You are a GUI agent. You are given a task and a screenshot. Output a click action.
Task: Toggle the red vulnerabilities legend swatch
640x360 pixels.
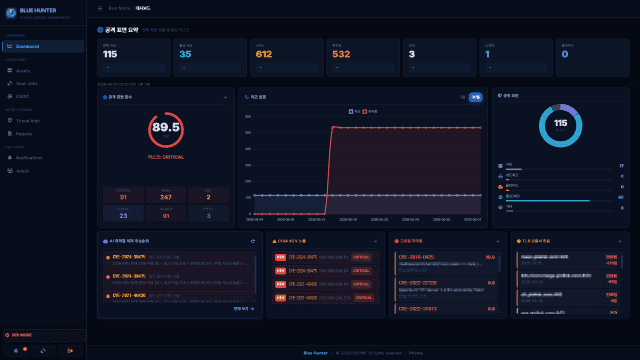(364, 111)
